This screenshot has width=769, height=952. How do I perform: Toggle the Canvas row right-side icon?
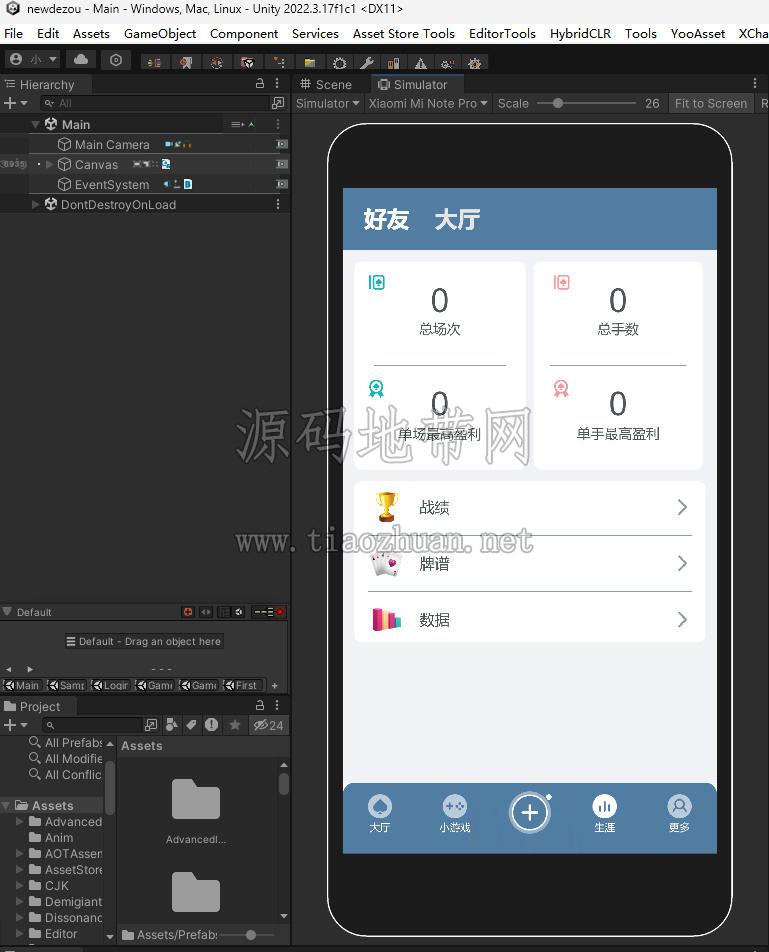coord(282,164)
